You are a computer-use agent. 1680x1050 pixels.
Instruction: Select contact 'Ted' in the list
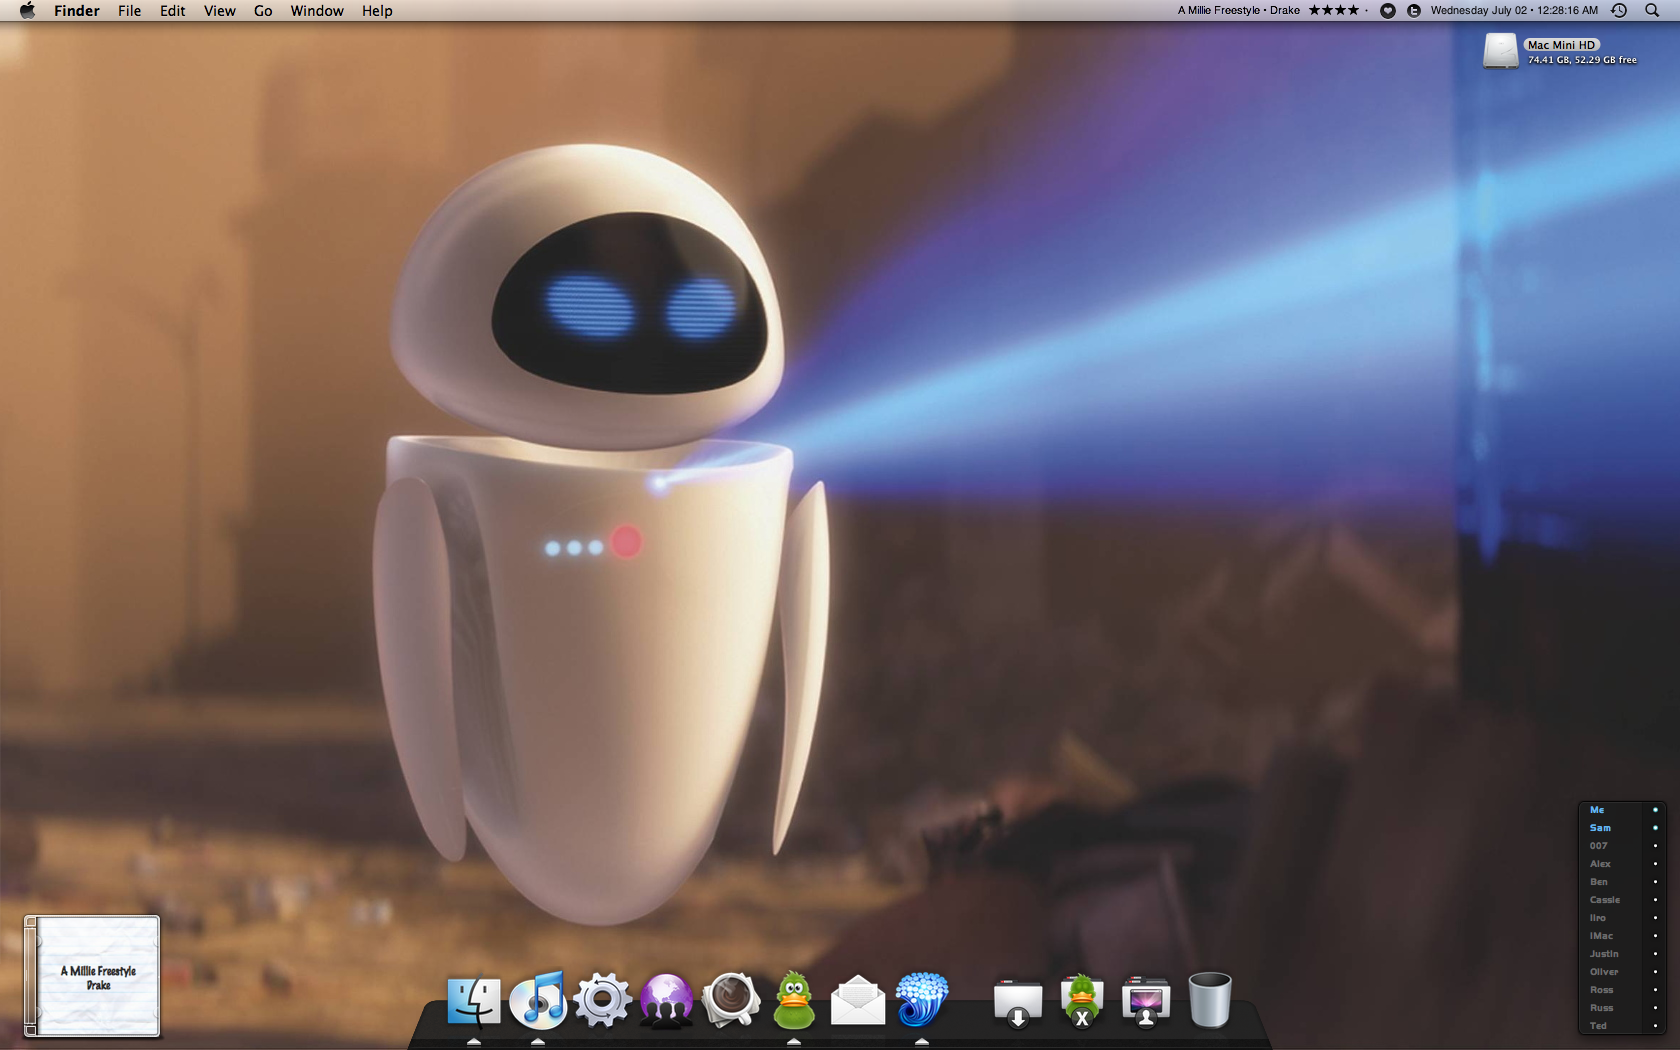point(1598,1026)
